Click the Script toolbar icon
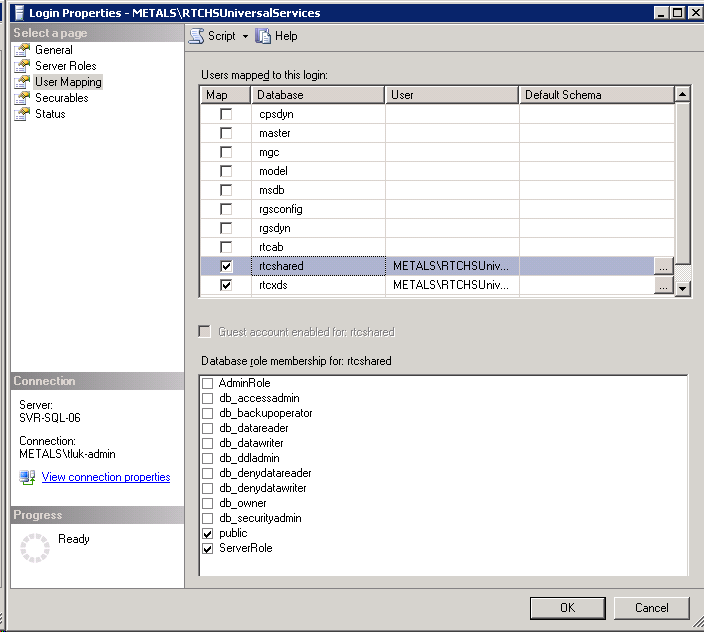This screenshot has width=704, height=632. coord(197,36)
